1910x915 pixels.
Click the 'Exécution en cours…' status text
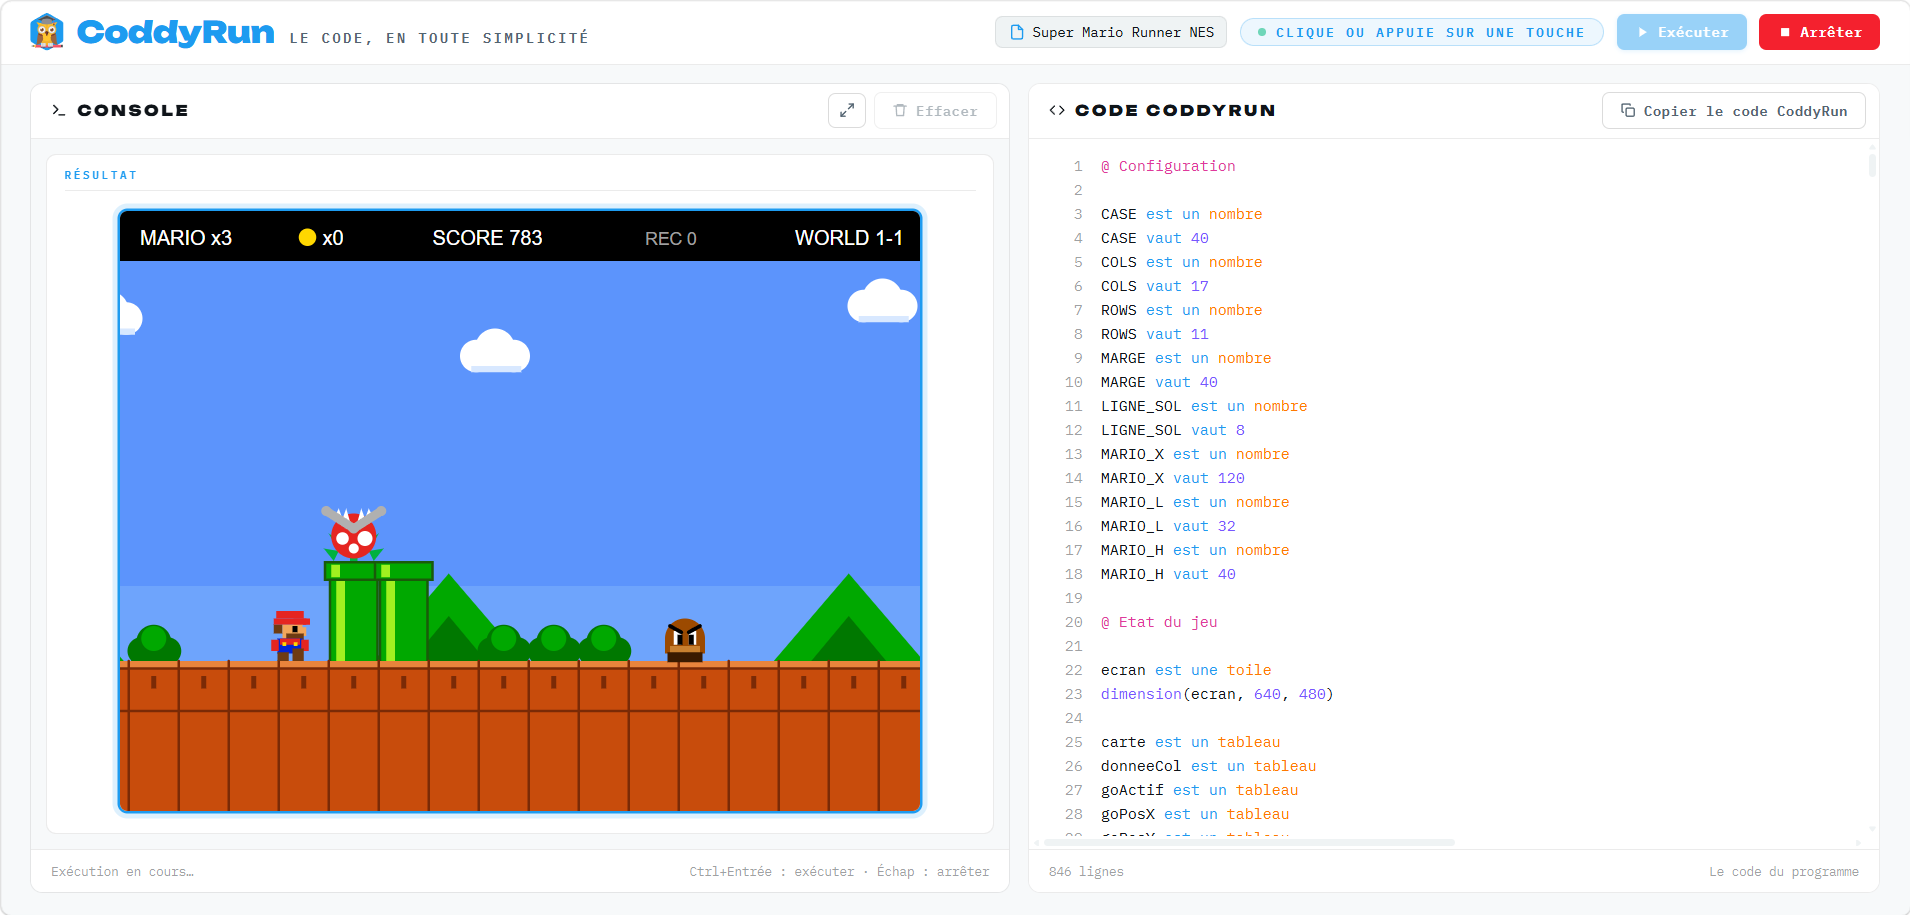point(123,872)
